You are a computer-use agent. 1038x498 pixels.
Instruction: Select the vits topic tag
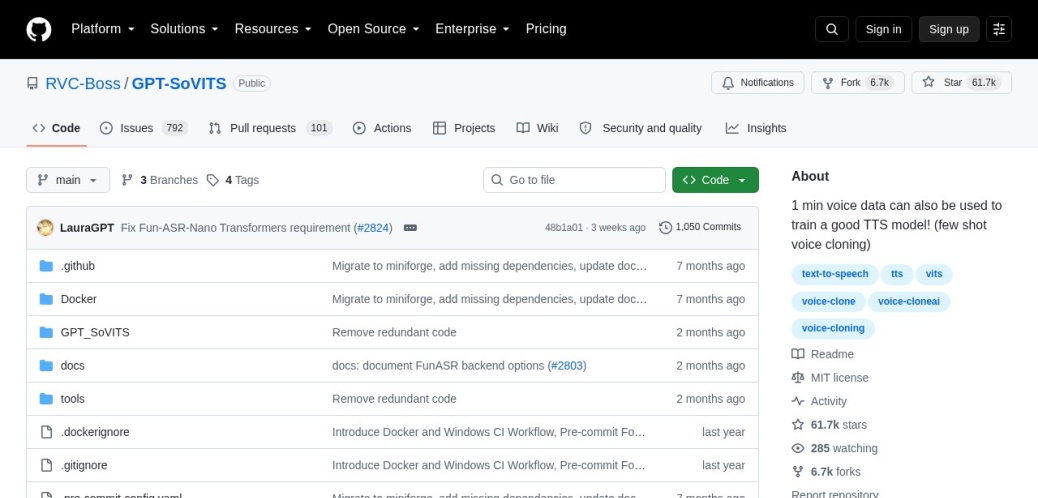[x=934, y=274]
